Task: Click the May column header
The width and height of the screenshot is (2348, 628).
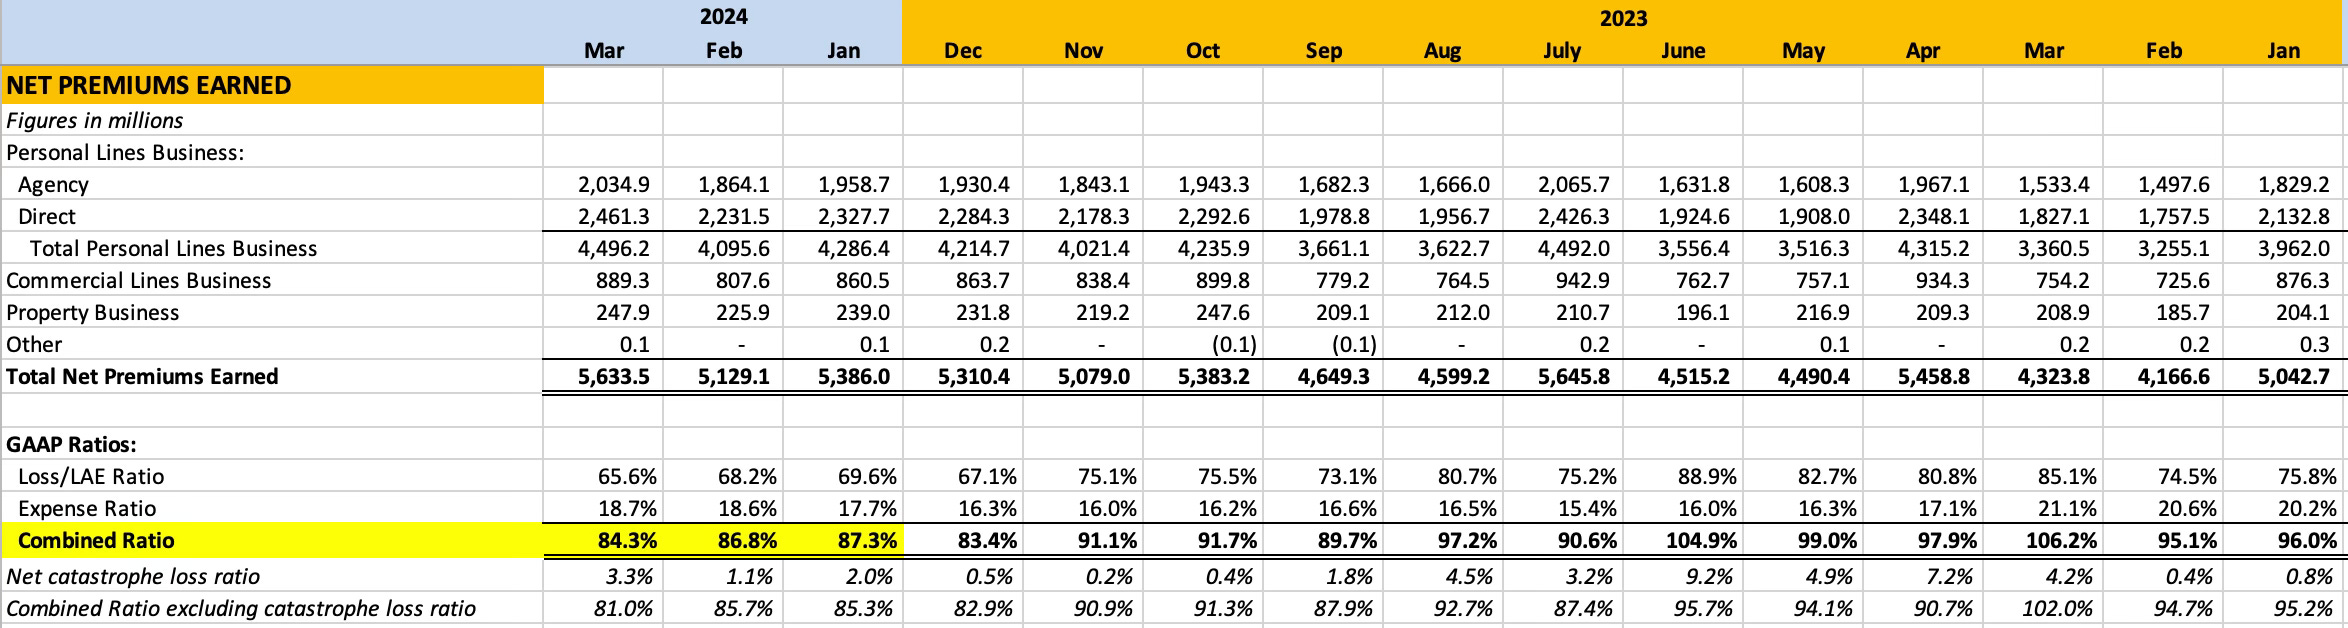Action: (1803, 50)
